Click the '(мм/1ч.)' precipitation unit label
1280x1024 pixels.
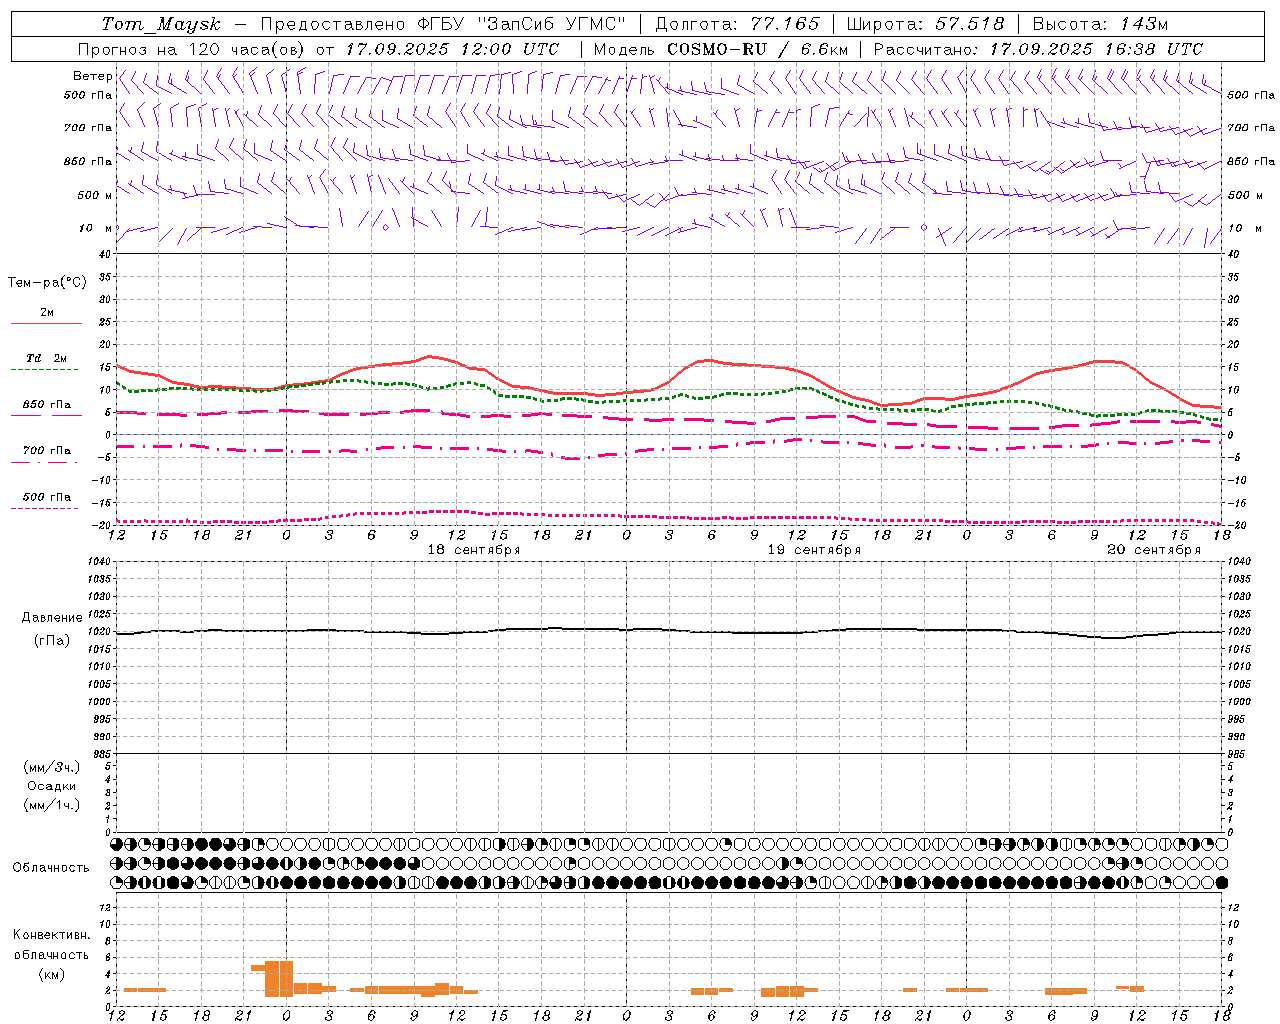51,805
